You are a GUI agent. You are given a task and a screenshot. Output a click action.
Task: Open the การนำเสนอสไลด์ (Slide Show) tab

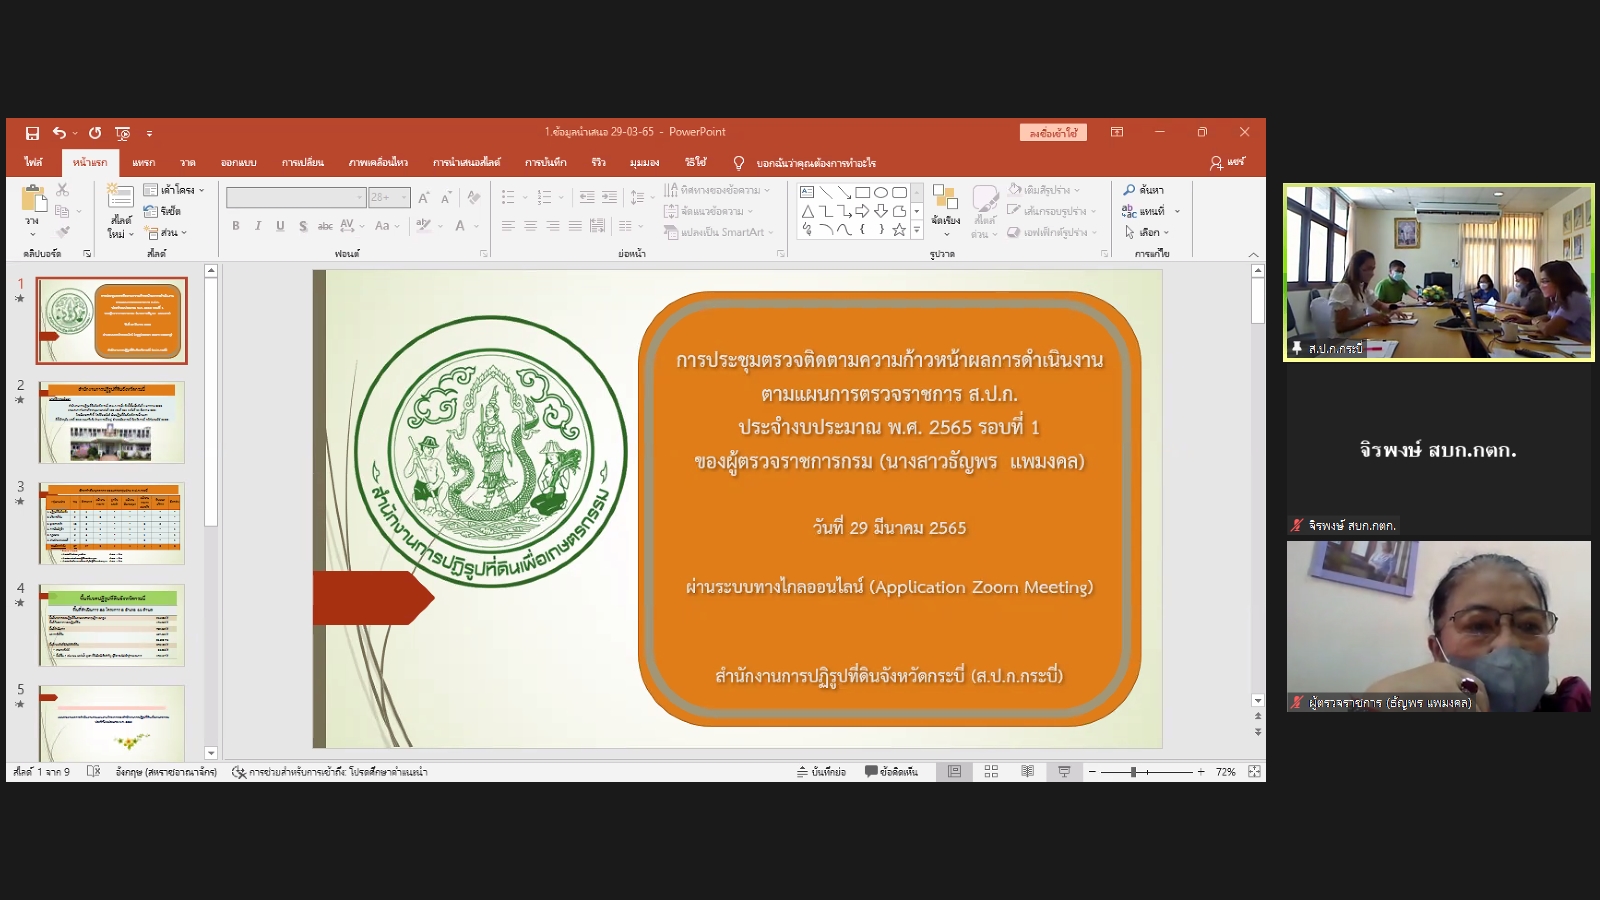tap(466, 162)
